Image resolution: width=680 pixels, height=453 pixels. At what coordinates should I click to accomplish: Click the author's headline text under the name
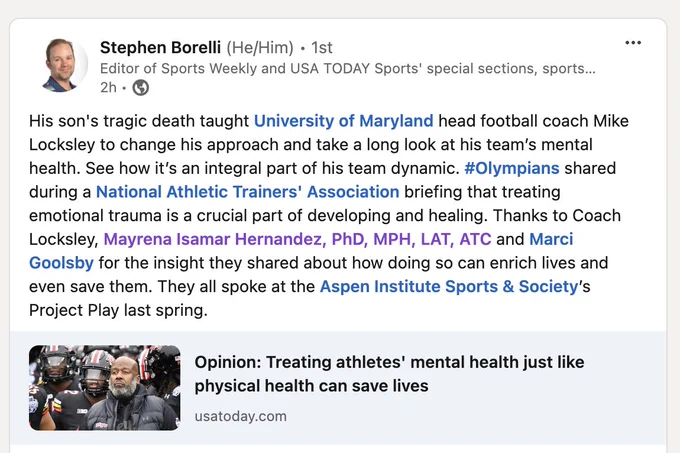(x=348, y=68)
